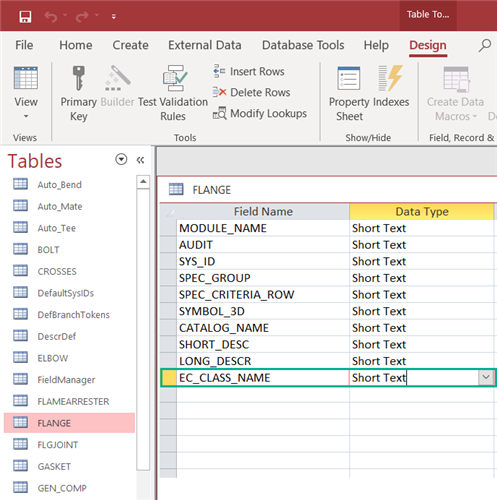Select FieldManager table
The width and height of the screenshot is (497, 500).
[66, 380]
